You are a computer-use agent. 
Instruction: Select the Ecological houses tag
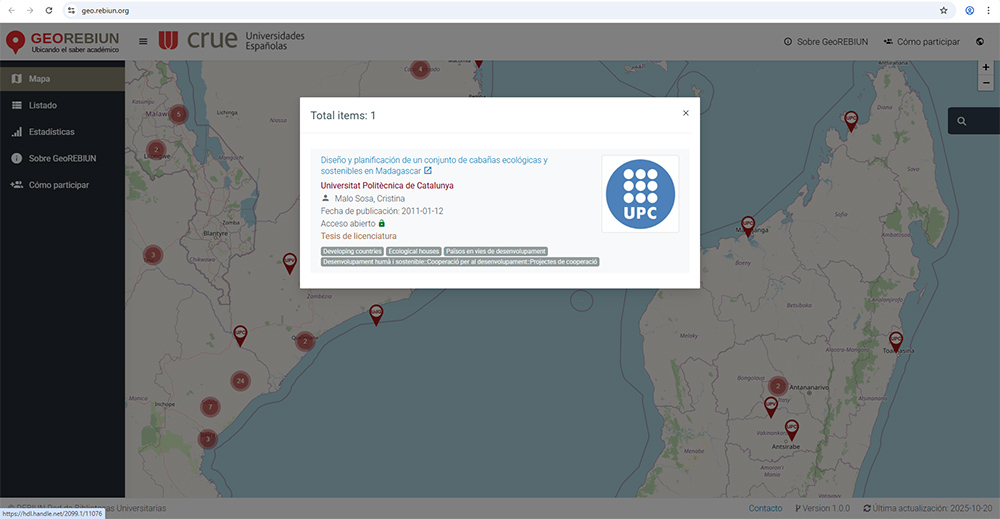pyautogui.click(x=413, y=251)
